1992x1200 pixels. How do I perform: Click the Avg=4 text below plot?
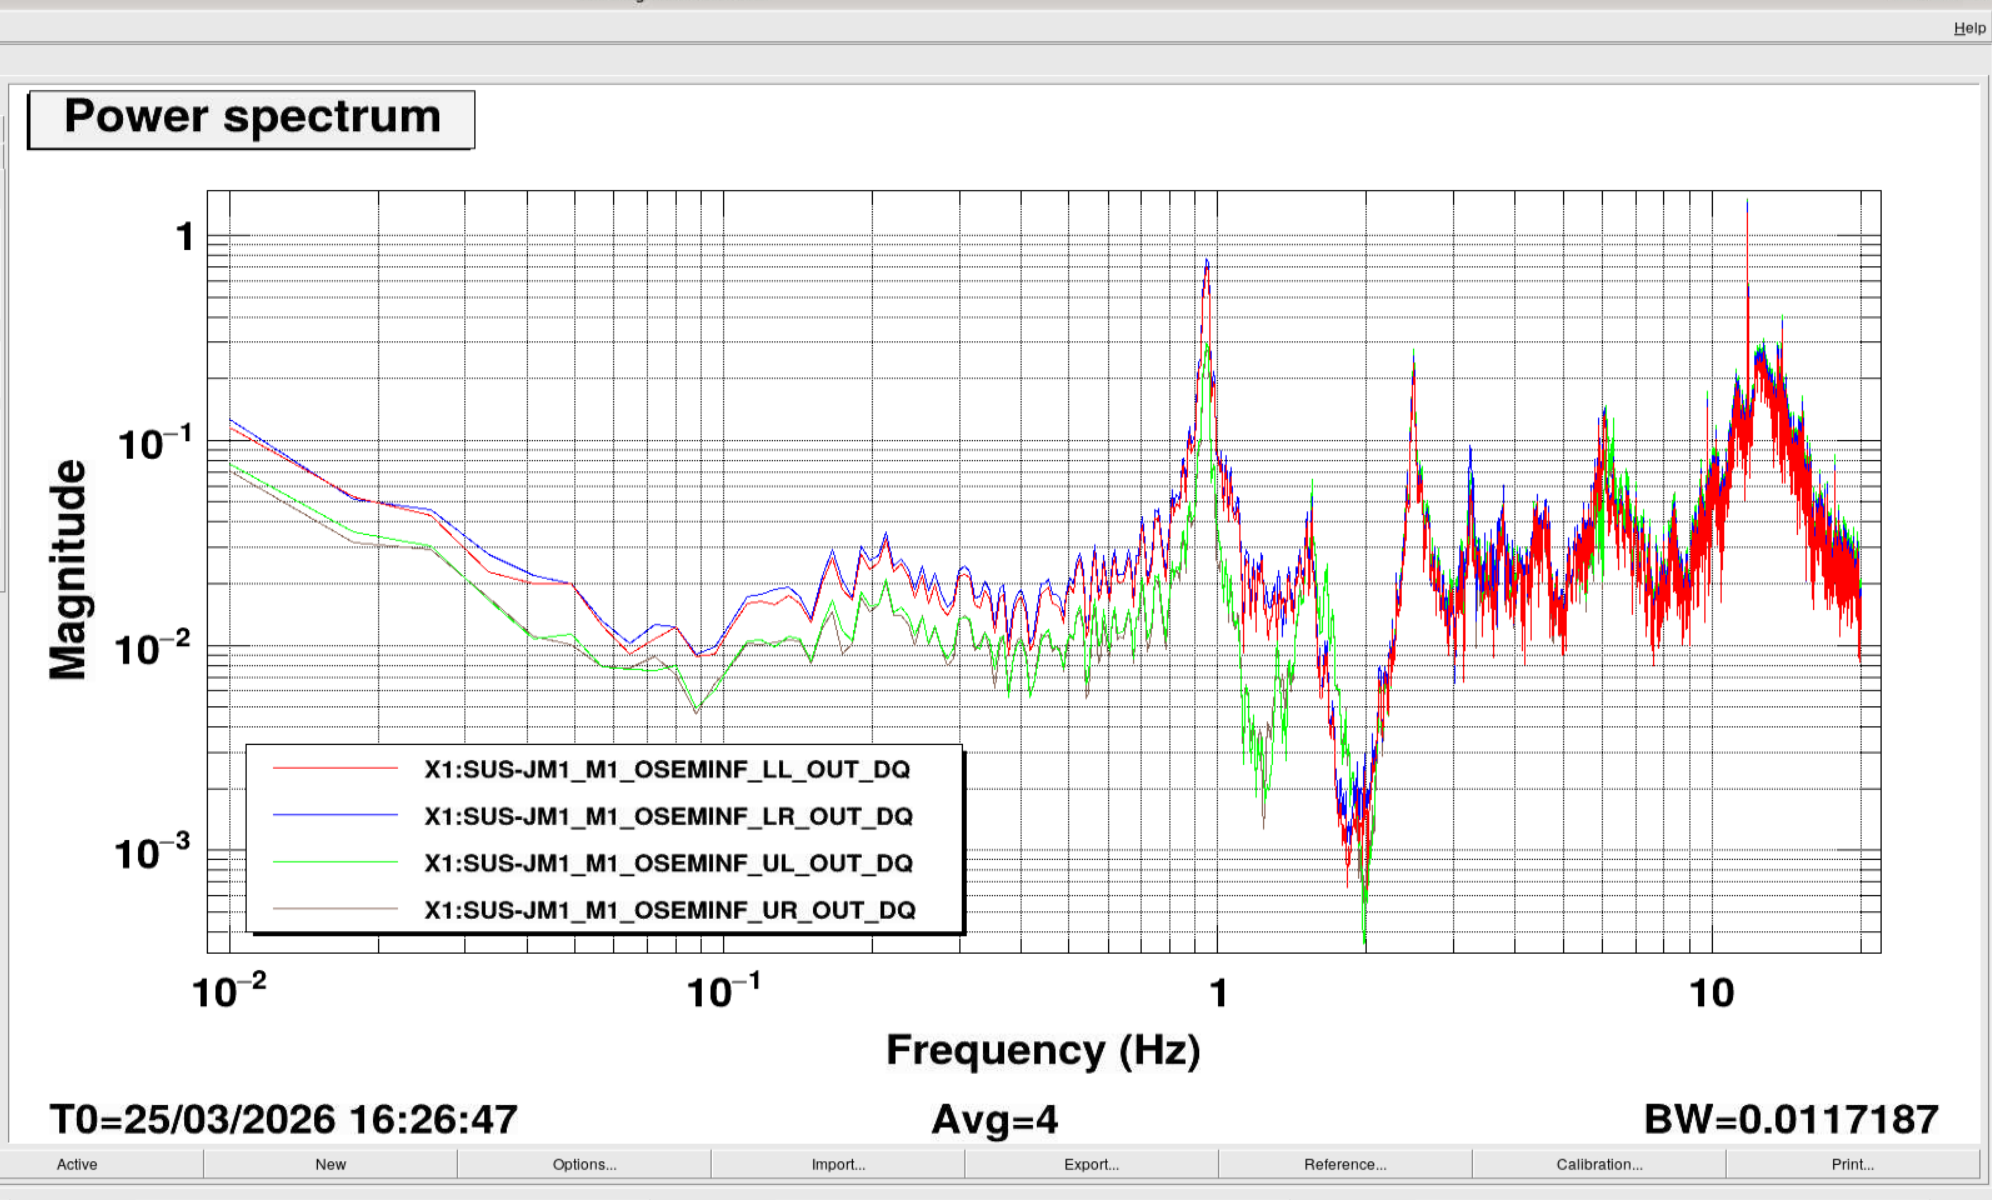point(995,1120)
